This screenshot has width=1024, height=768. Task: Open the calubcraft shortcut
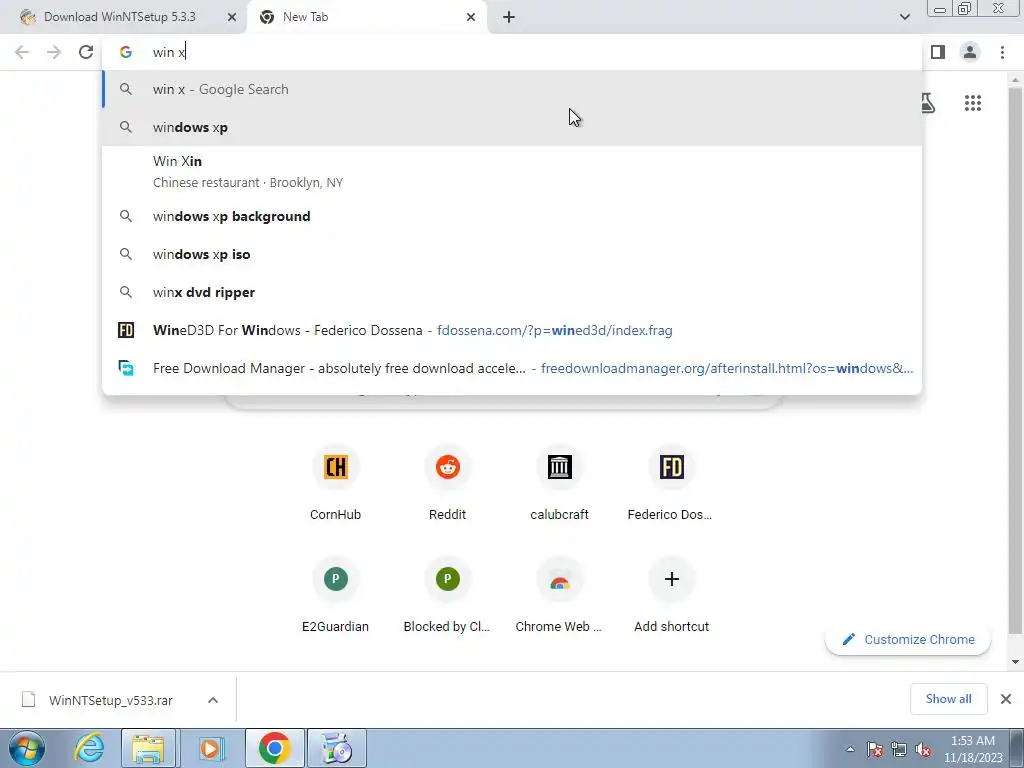560,482
